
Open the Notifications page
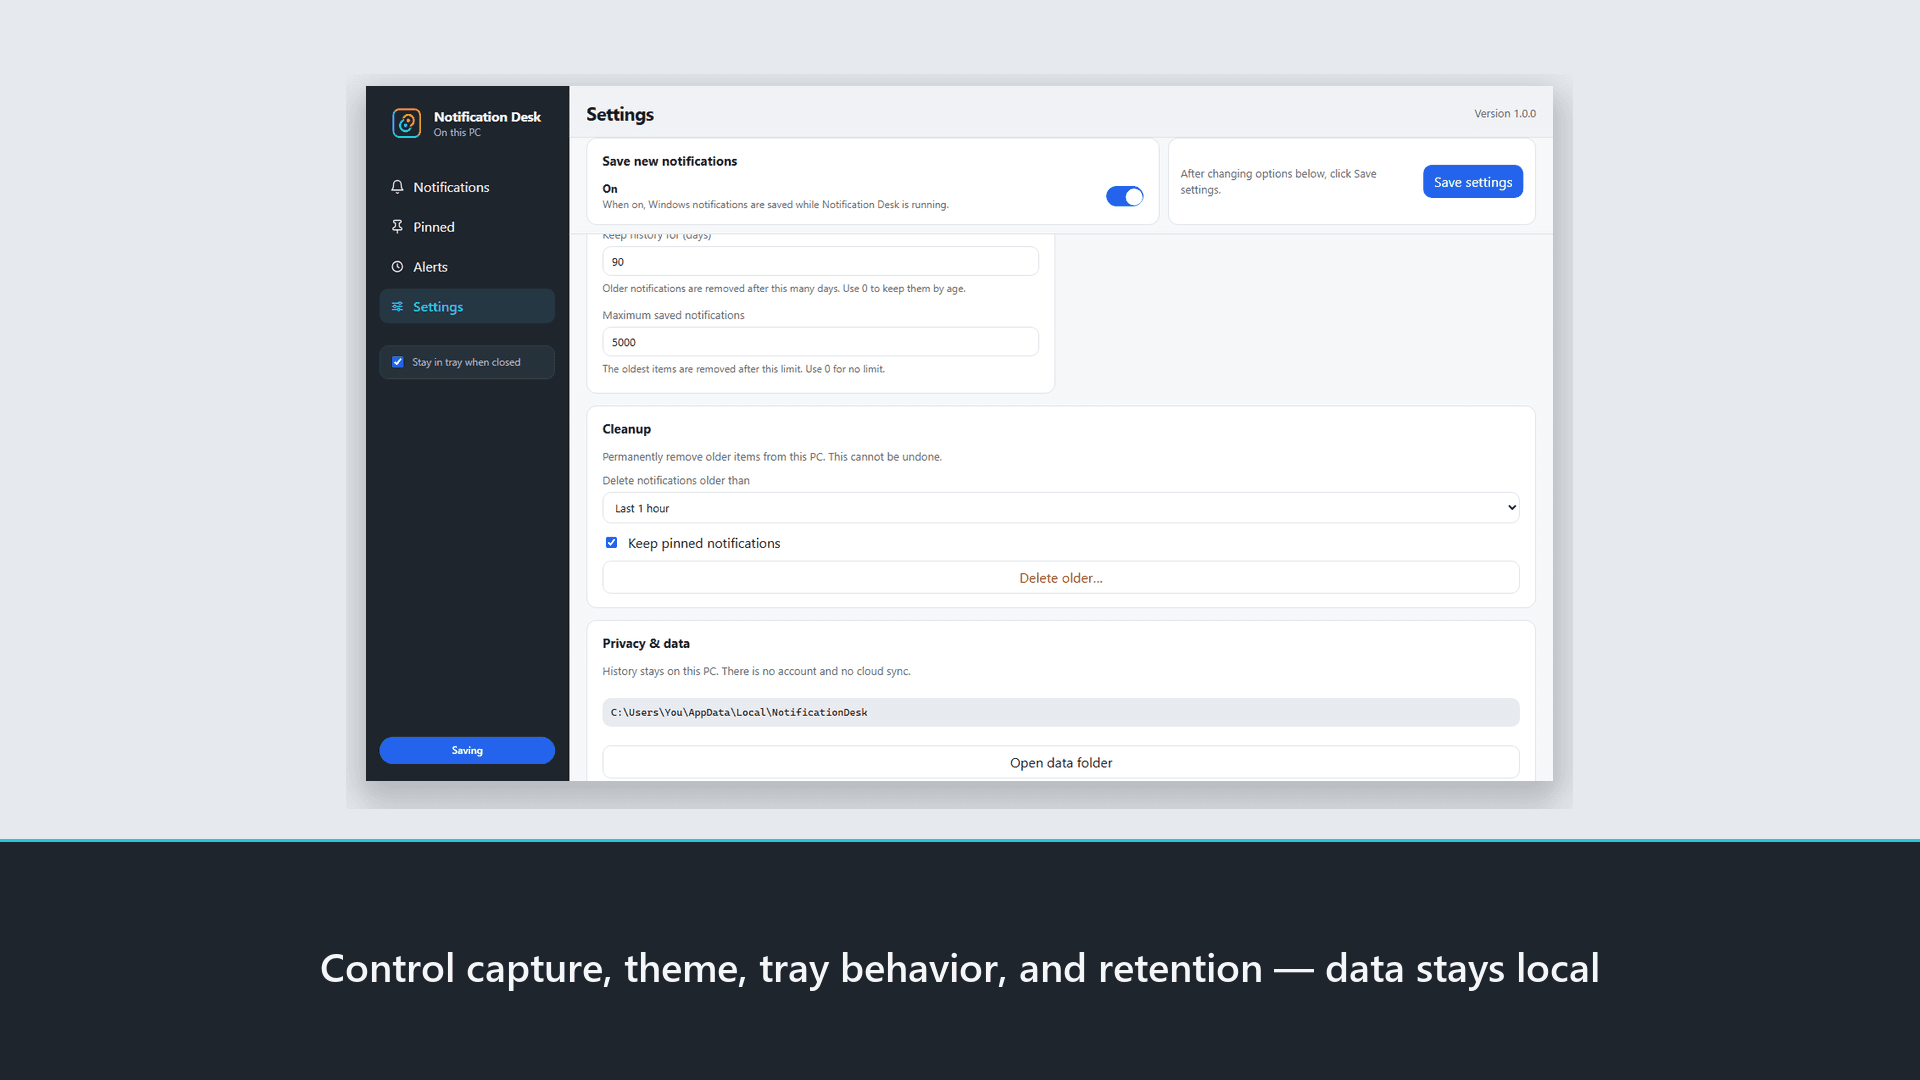point(467,187)
